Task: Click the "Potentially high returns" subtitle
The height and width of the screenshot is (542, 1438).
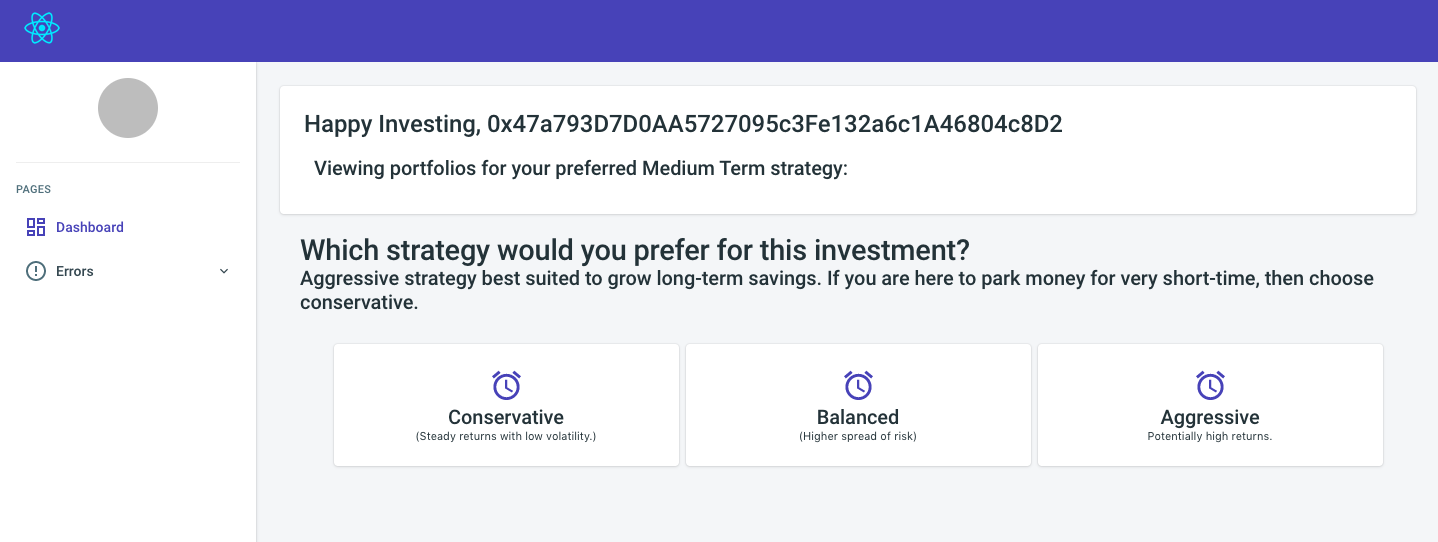Action: pos(1210,436)
